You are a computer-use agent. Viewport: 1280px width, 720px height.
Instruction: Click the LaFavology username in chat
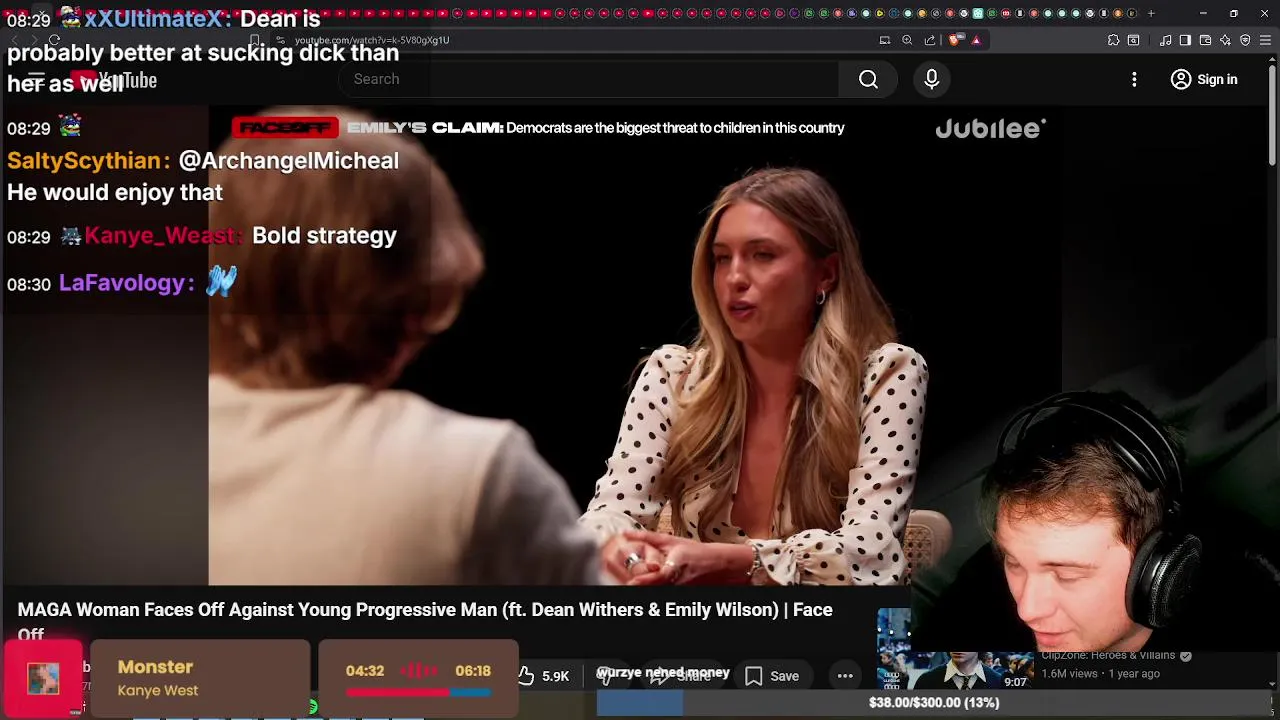pos(121,283)
